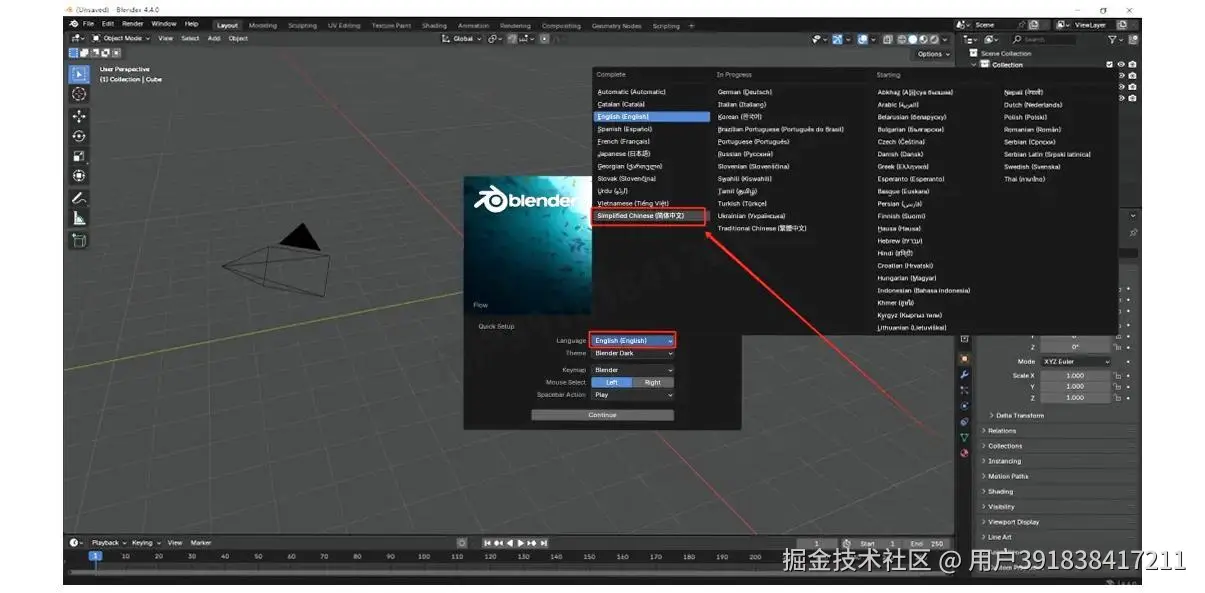This screenshot has width=1205, height=593.
Task: Expand the Relations panel
Action: click(x=1002, y=431)
